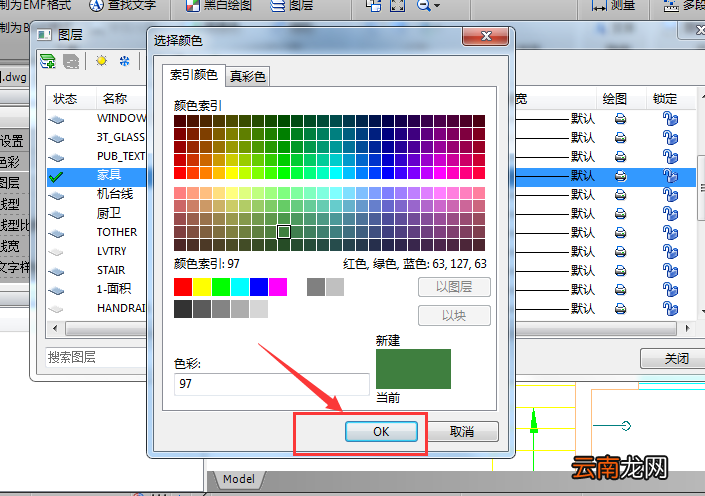Screen dimensions: 705x496
Task: Click the 图层 icon in top toolbar
Action: point(277,5)
